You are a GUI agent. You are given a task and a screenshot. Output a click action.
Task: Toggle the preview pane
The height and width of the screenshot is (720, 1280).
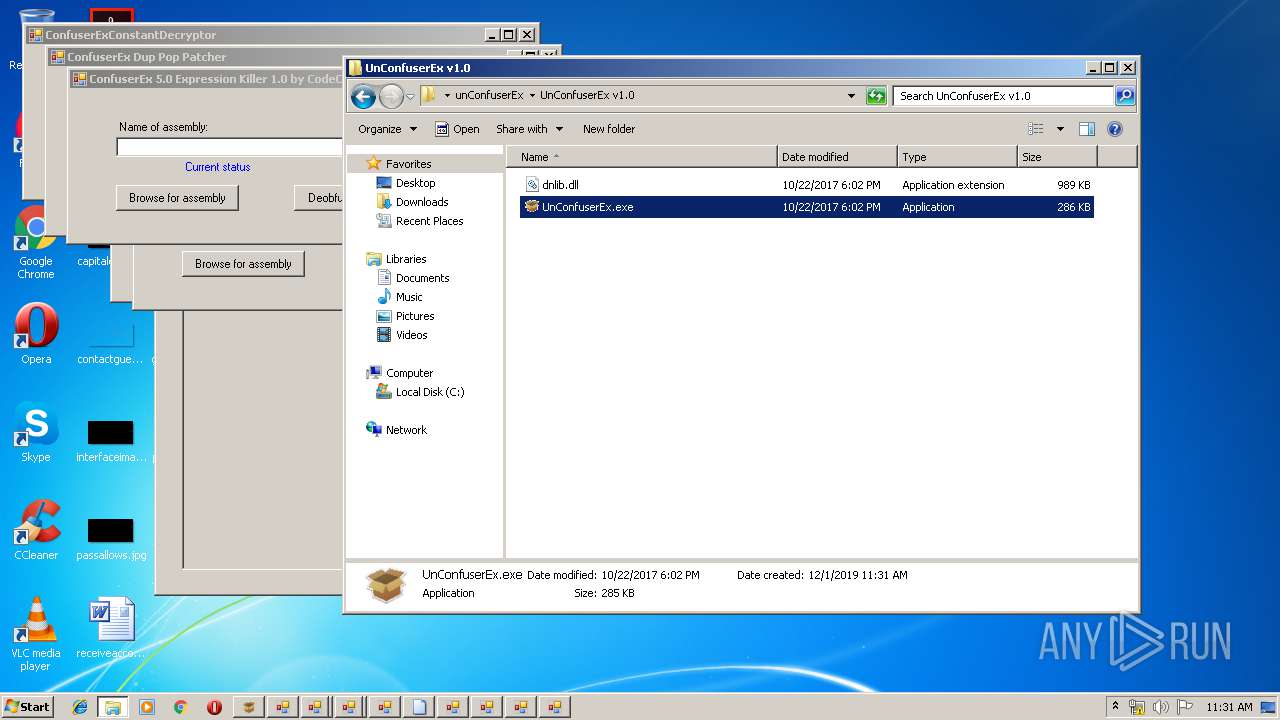1087,129
